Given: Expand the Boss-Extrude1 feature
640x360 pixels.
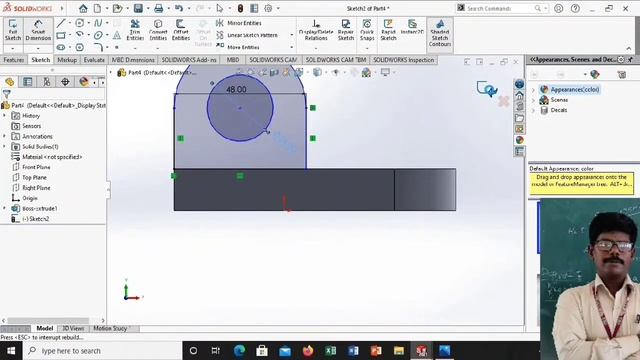Looking at the screenshot, I should [4, 208].
